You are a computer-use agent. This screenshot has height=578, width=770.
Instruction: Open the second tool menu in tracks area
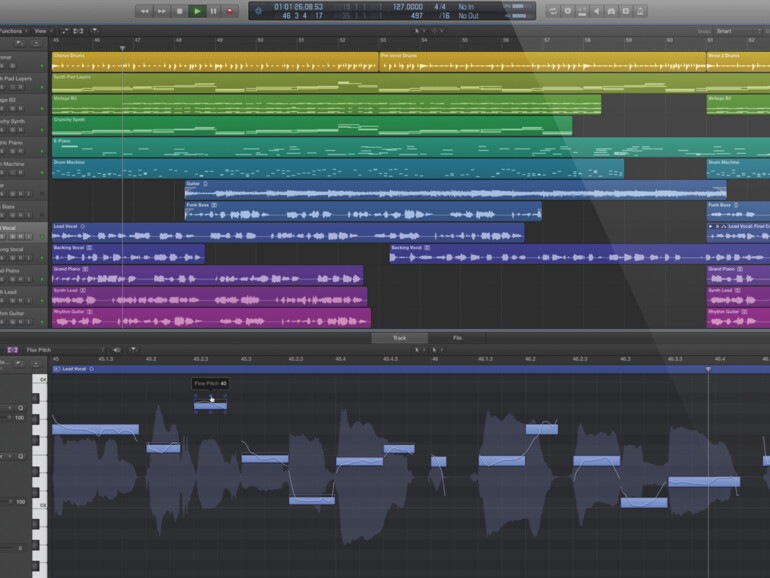(x=437, y=31)
